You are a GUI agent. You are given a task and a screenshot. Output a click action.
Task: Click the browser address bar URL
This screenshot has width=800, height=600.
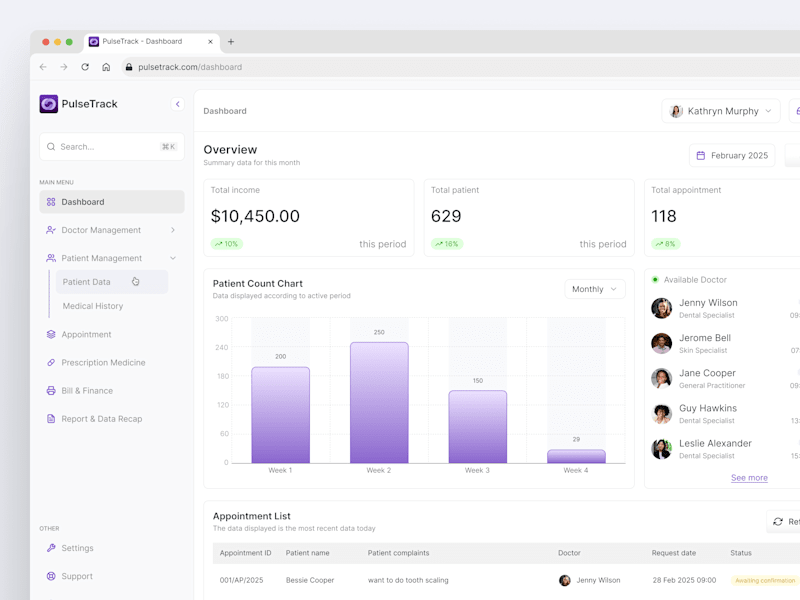click(190, 67)
